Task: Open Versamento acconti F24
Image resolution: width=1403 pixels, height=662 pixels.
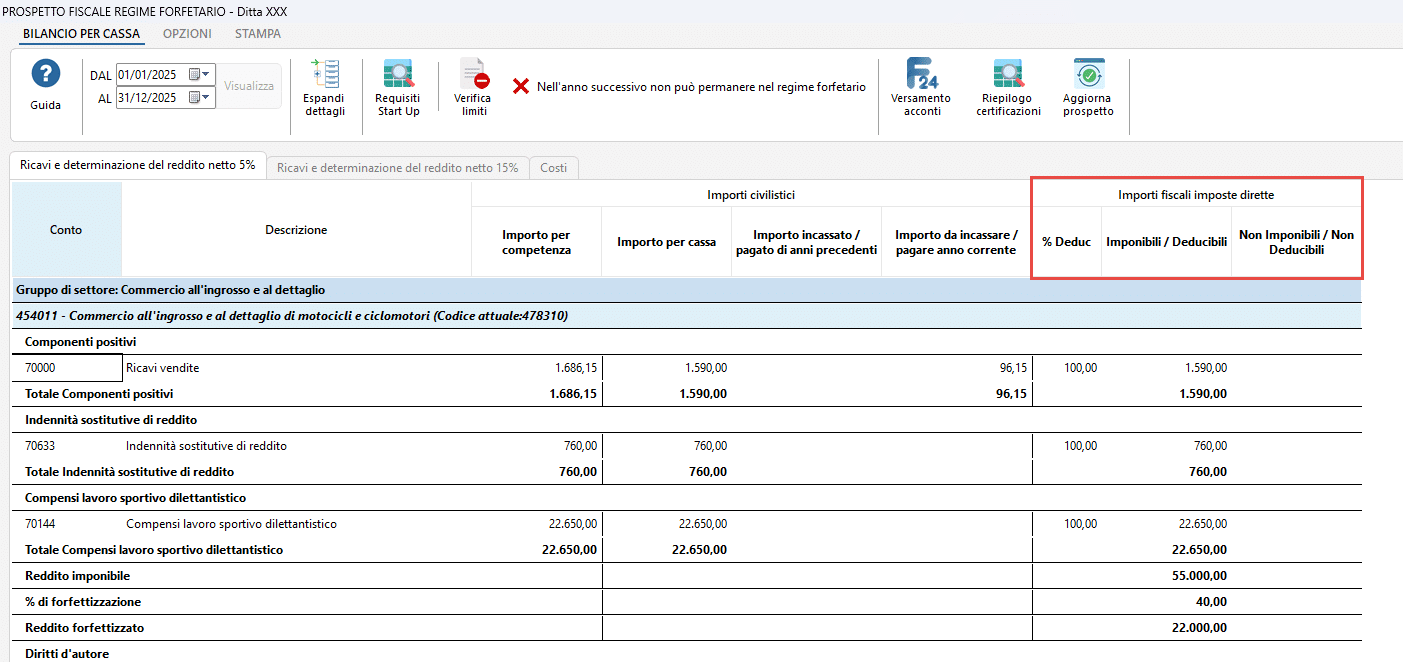Action: point(922,88)
